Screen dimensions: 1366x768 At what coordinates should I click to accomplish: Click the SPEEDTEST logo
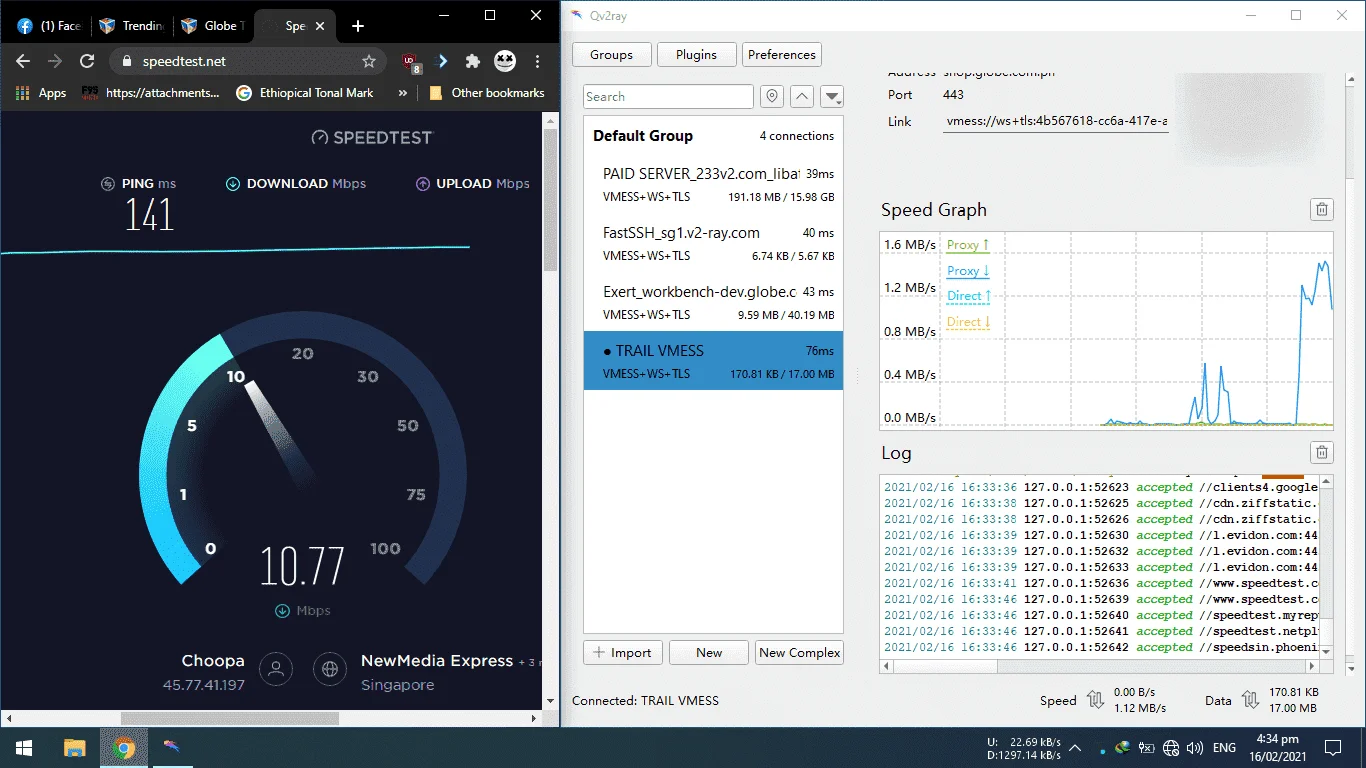tap(372, 137)
